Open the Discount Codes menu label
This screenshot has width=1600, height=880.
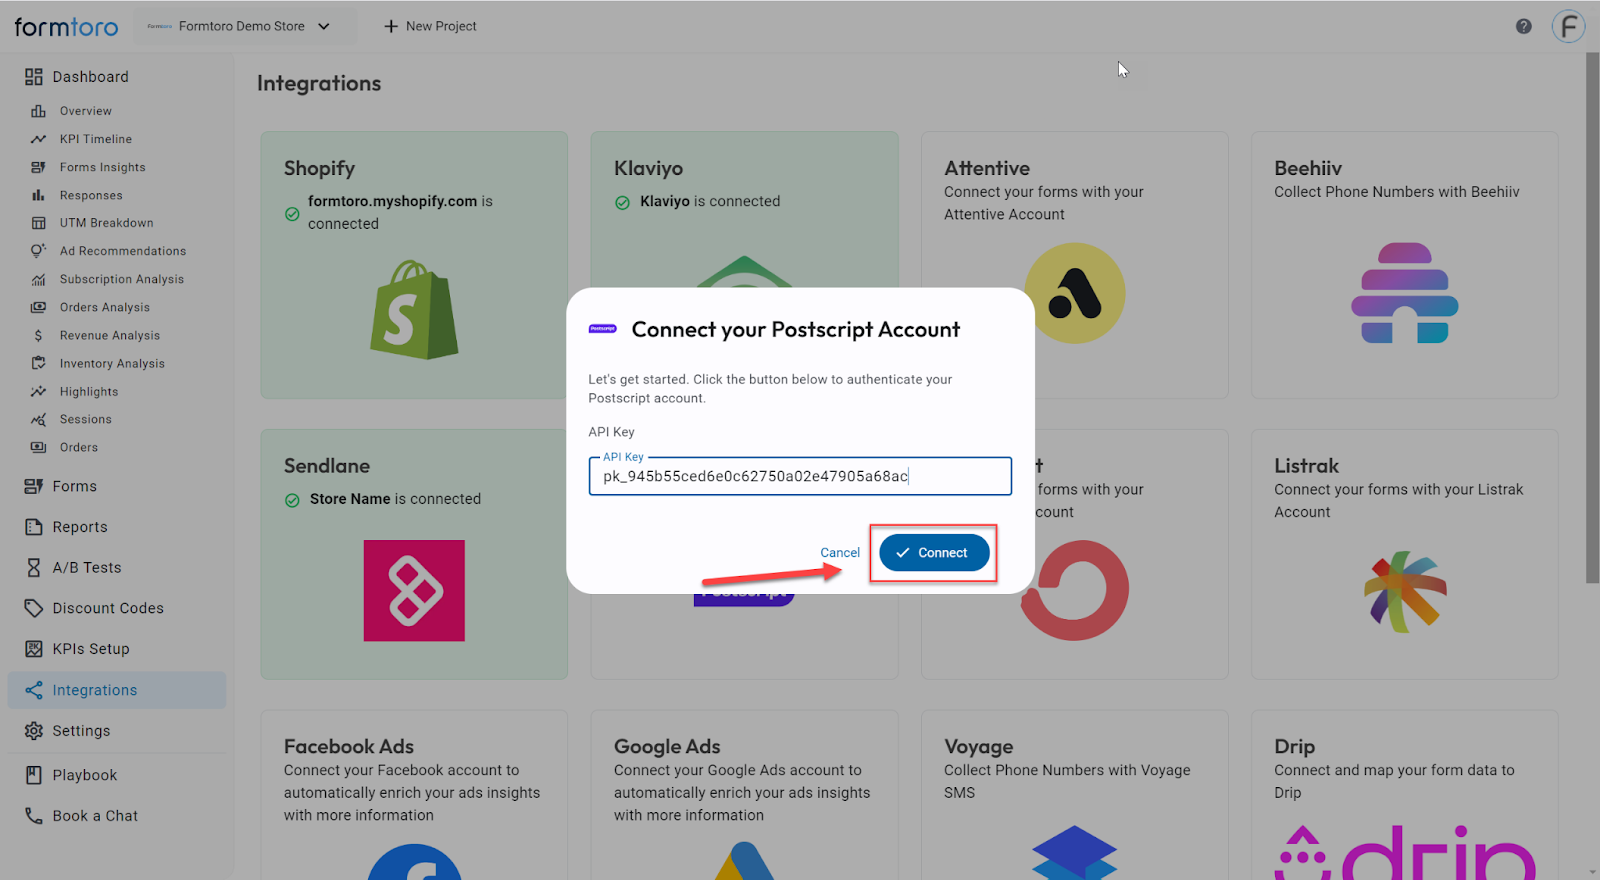click(x=108, y=608)
